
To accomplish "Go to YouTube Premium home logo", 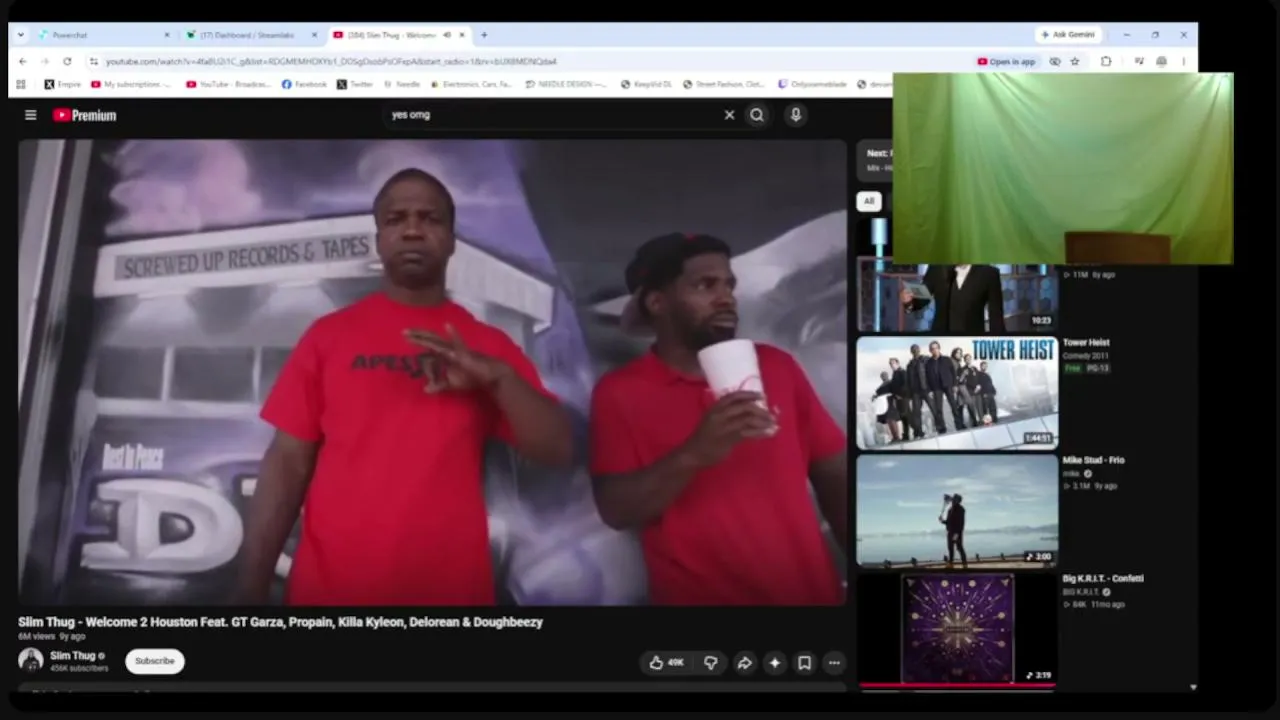I will pyautogui.click(x=85, y=115).
